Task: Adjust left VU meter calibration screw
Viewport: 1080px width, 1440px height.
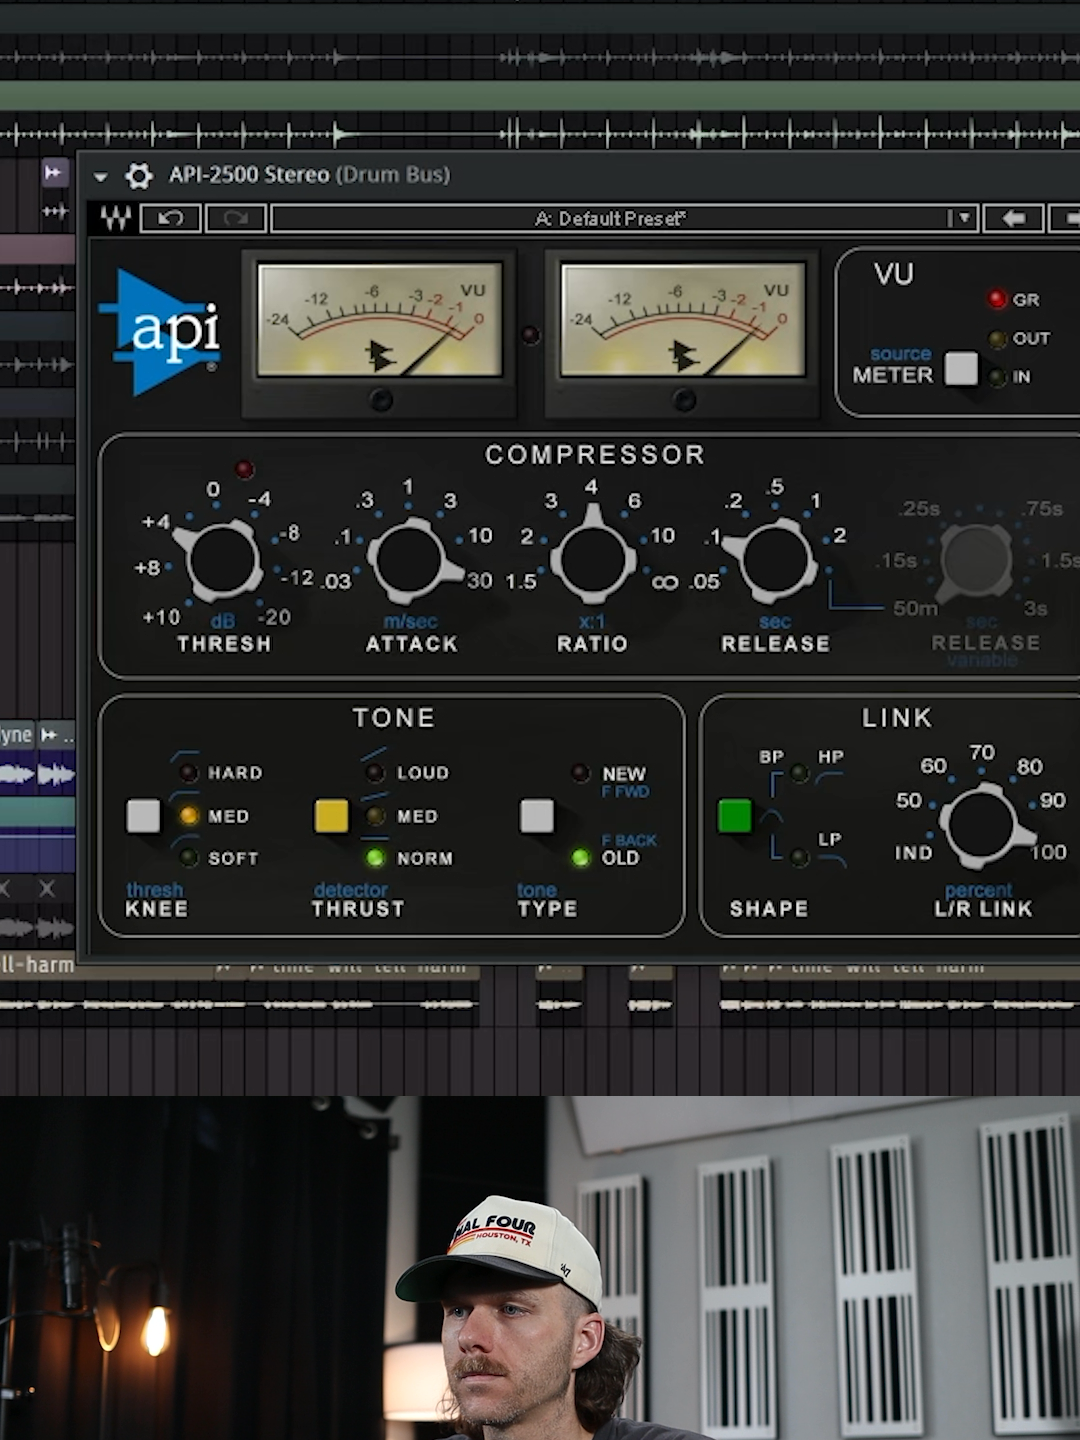Action: pyautogui.click(x=380, y=400)
